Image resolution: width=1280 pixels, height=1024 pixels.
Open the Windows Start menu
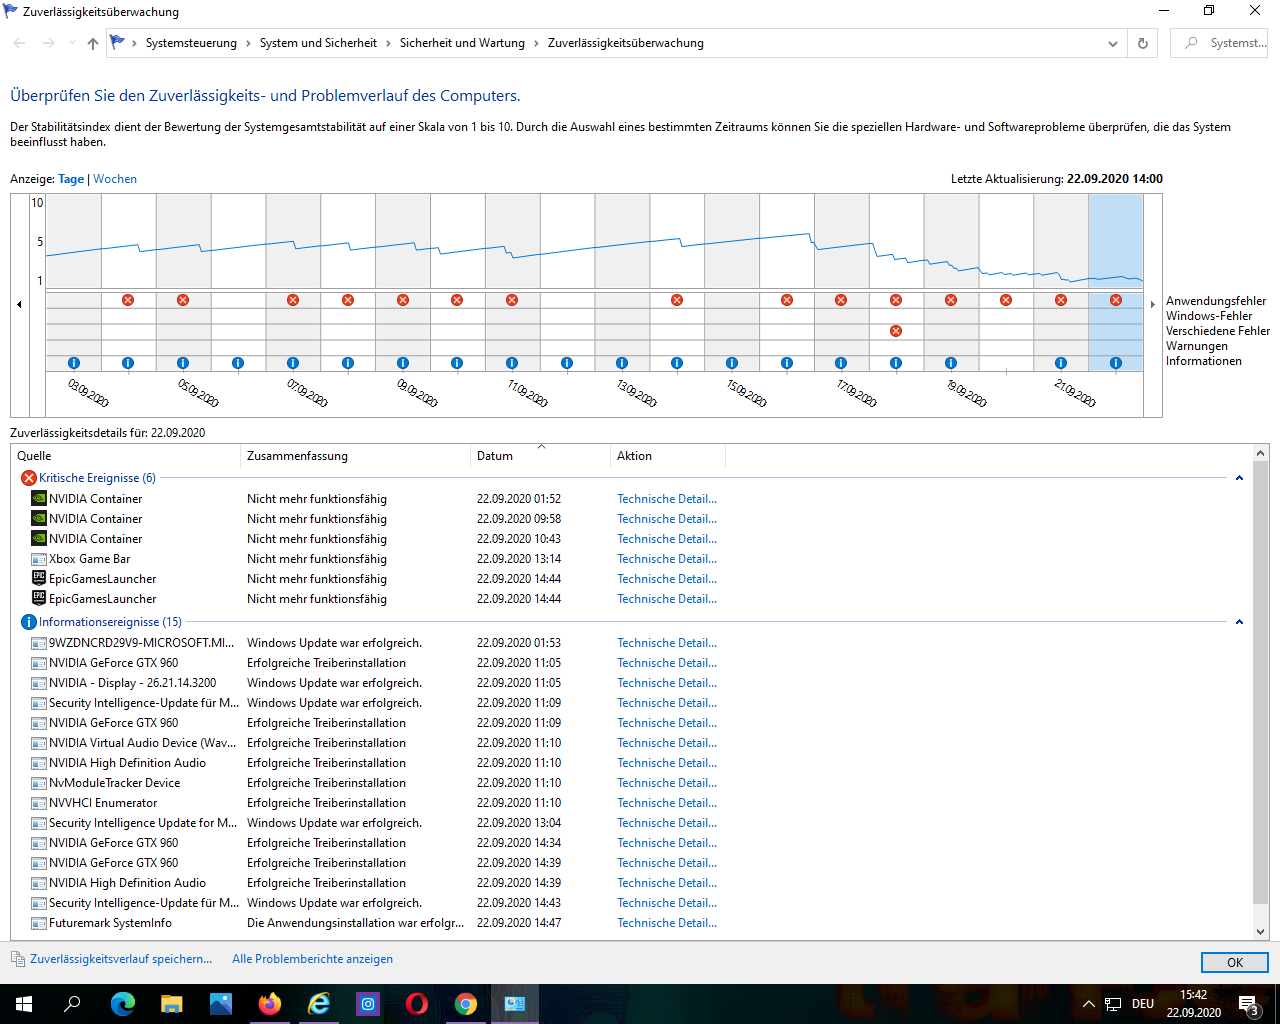[x=24, y=1004]
